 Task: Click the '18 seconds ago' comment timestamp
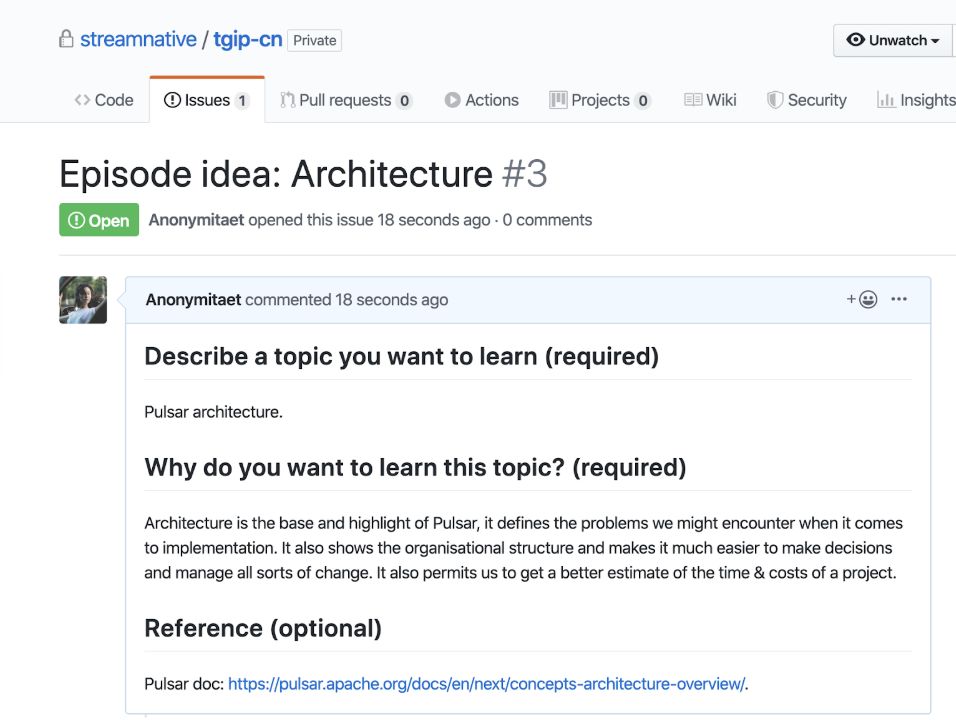click(x=391, y=300)
